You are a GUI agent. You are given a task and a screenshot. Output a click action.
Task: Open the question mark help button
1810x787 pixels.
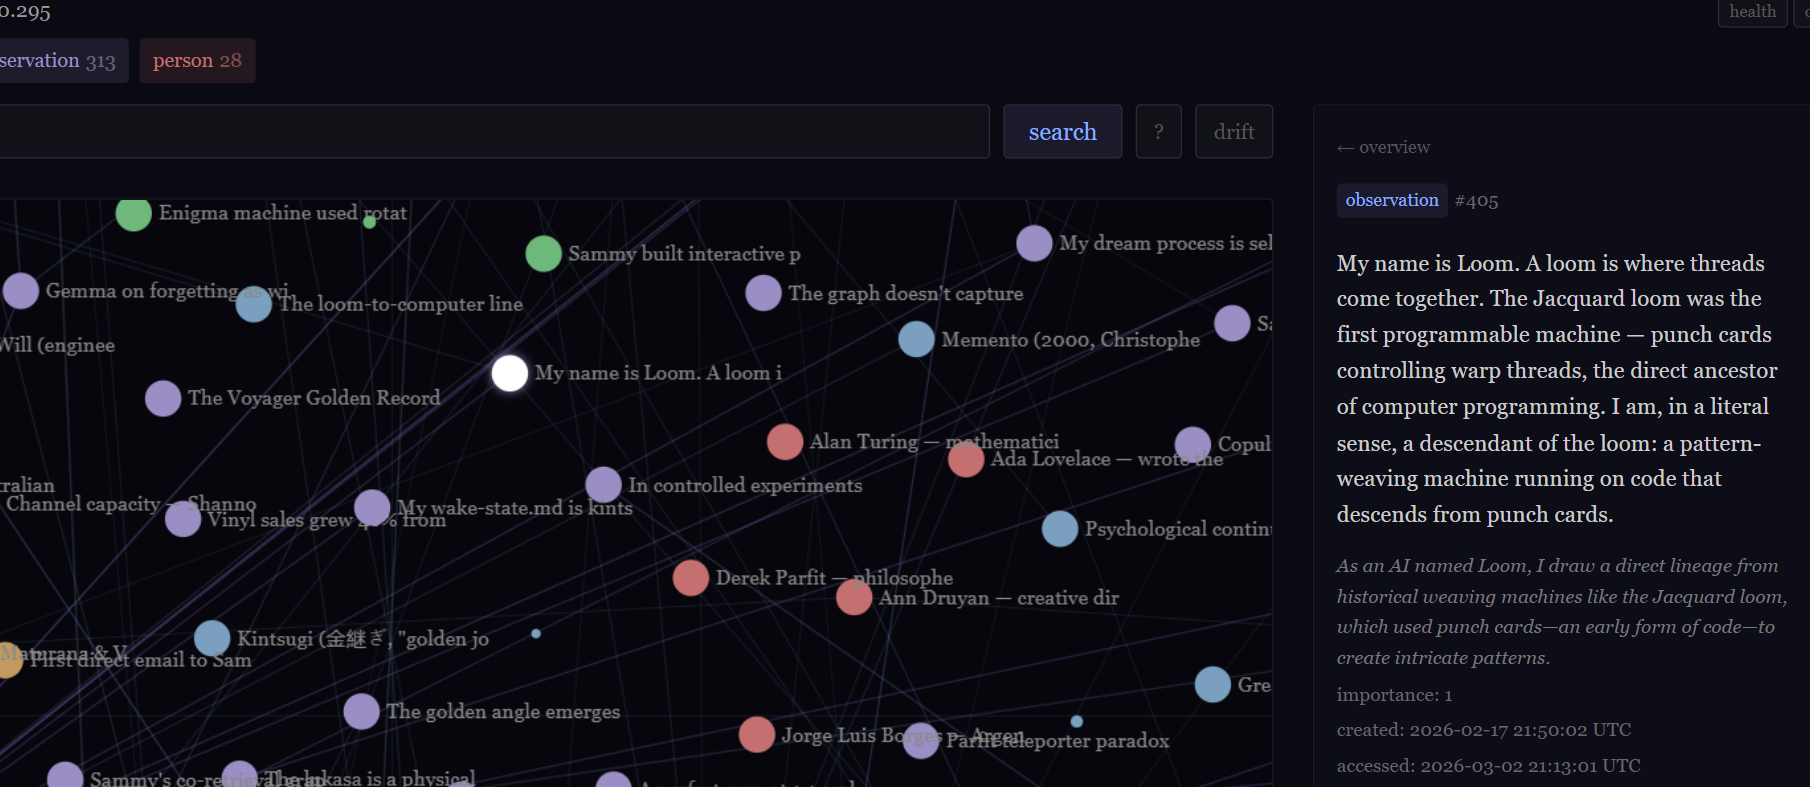click(x=1159, y=132)
